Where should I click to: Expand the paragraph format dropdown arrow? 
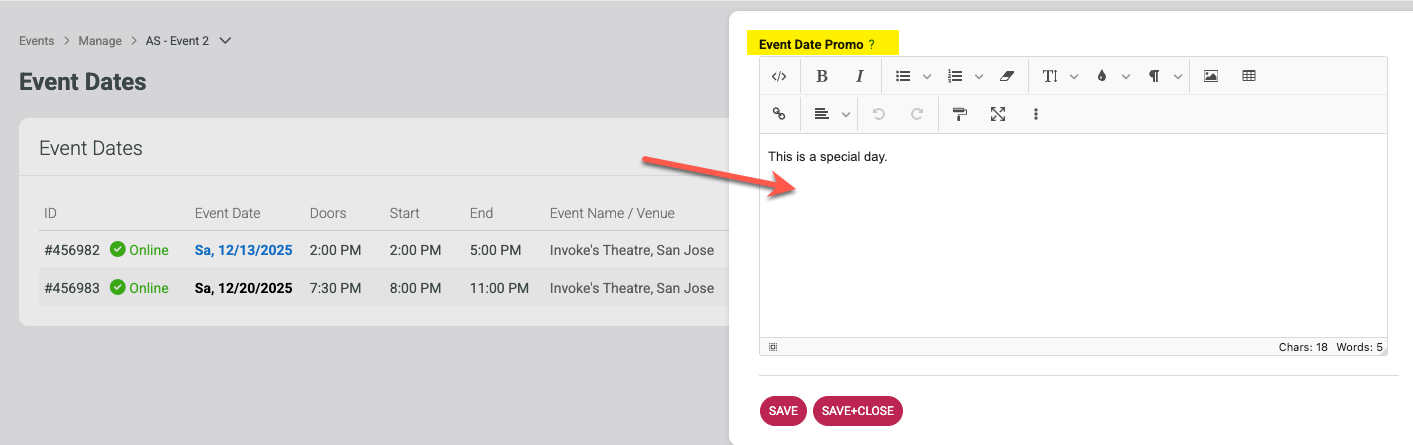(x=1178, y=76)
